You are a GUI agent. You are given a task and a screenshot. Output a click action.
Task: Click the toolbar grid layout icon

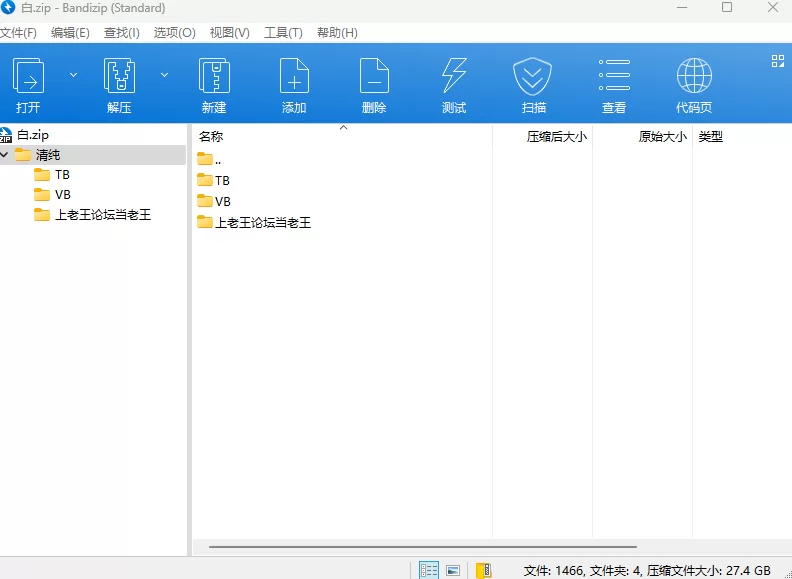coord(778,61)
